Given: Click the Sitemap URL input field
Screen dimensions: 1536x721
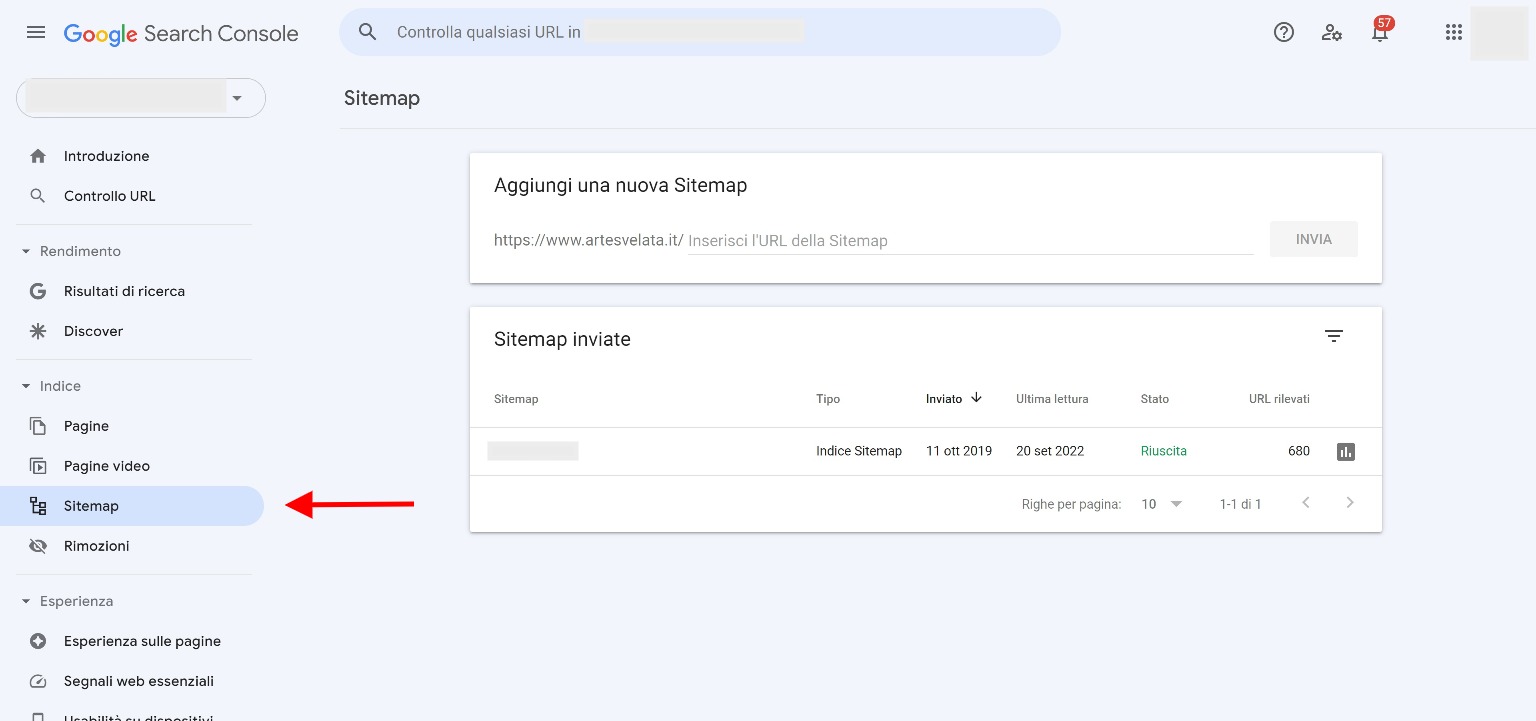Looking at the screenshot, I should pos(970,240).
